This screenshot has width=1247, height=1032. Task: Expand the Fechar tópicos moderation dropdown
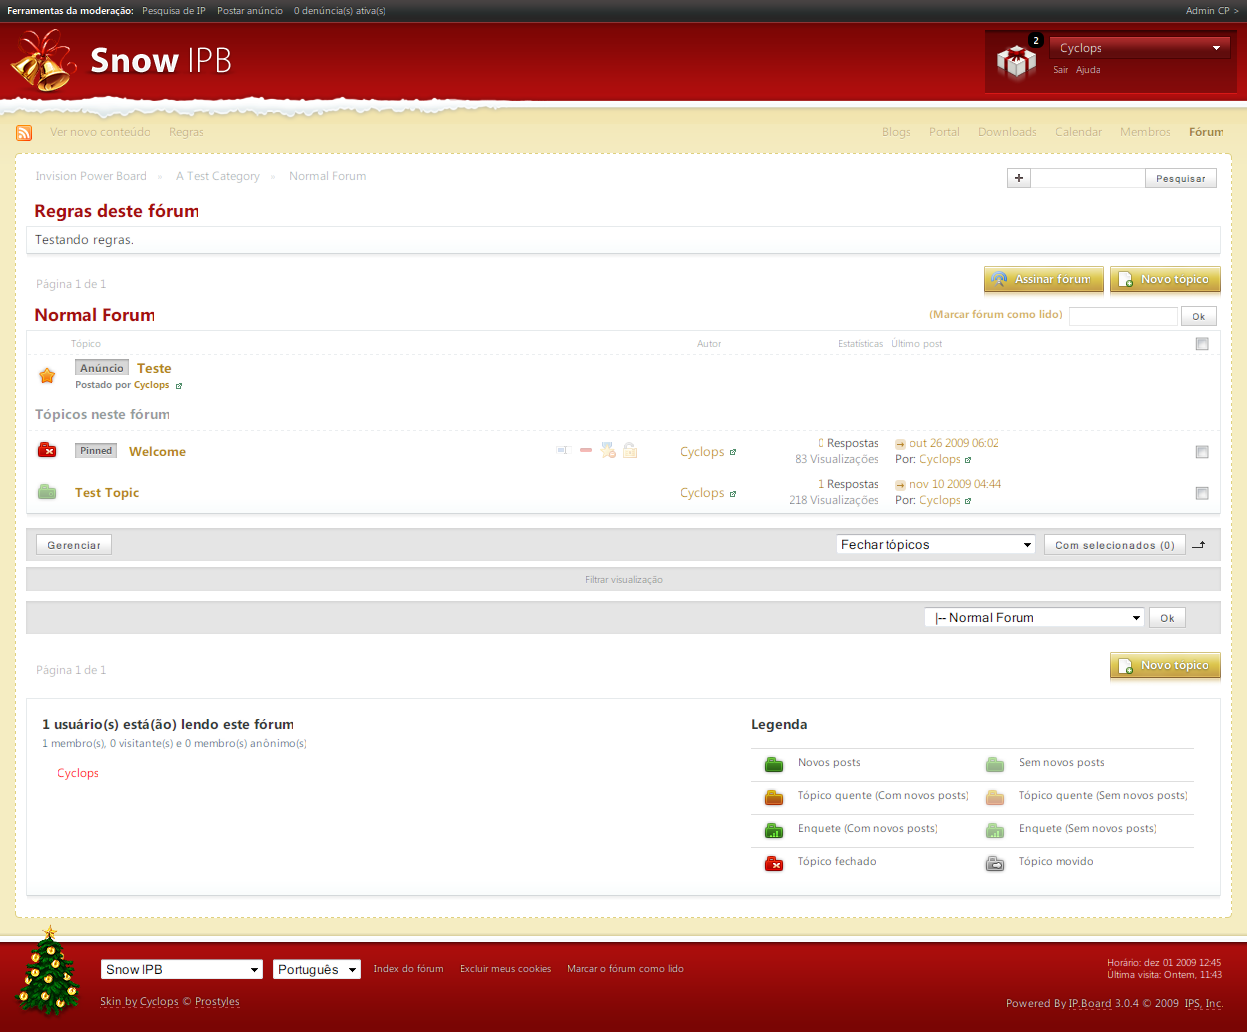[935, 545]
